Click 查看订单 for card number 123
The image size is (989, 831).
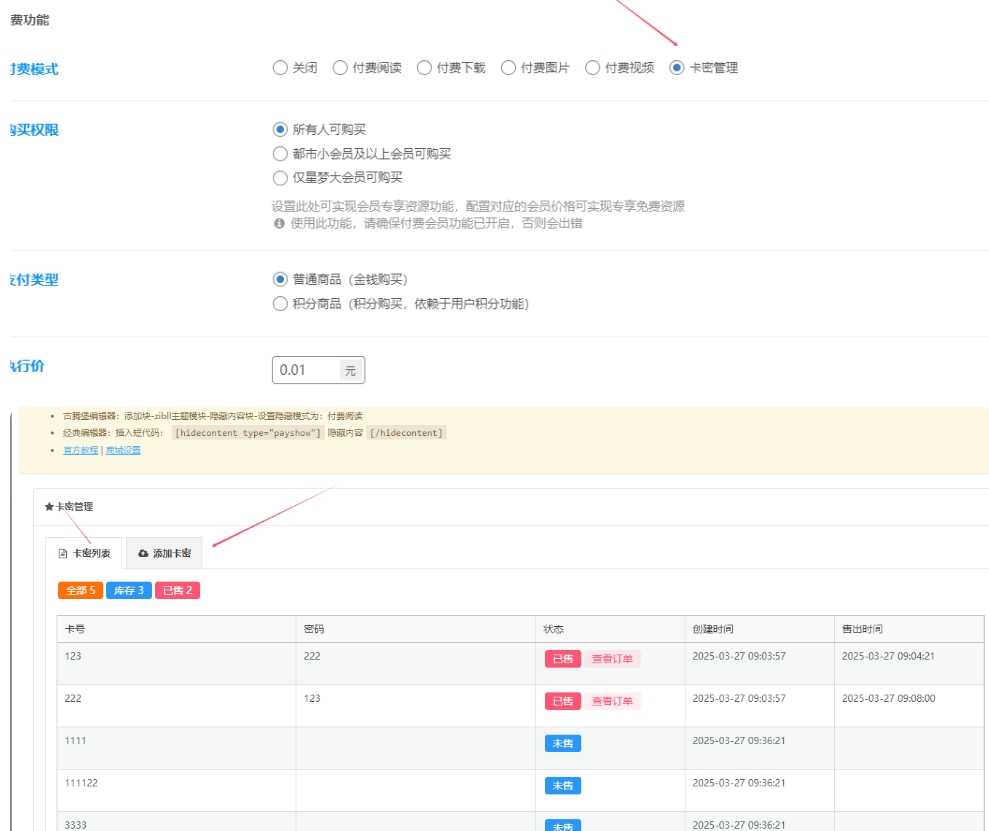(612, 658)
